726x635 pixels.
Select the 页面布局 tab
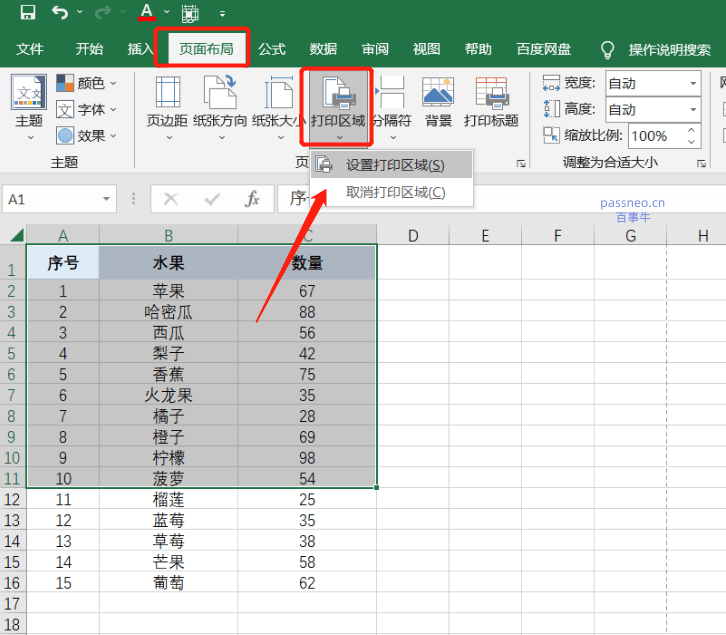coord(206,49)
